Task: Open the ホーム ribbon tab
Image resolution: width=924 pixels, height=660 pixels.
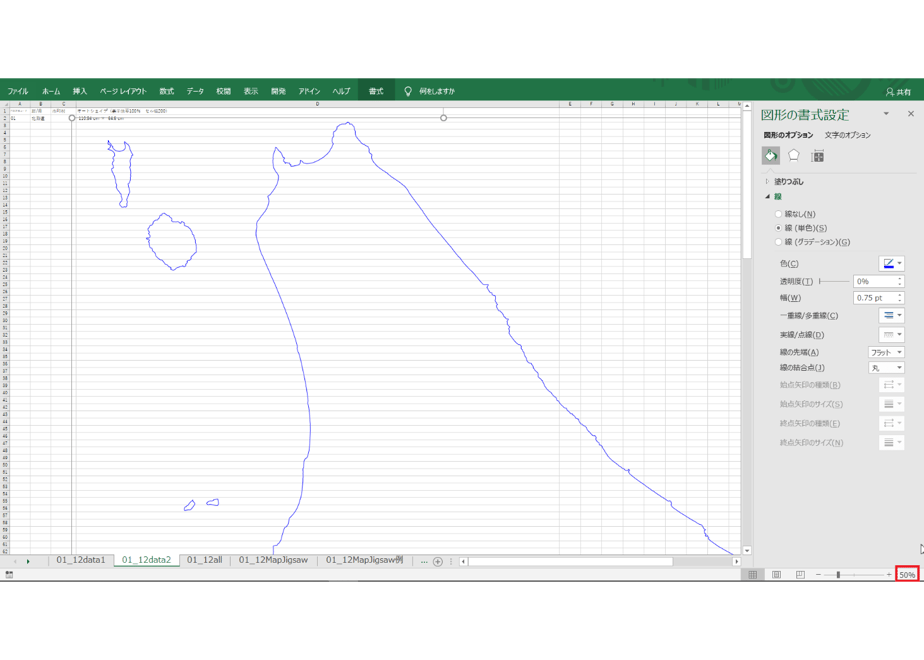Action: click(51, 91)
